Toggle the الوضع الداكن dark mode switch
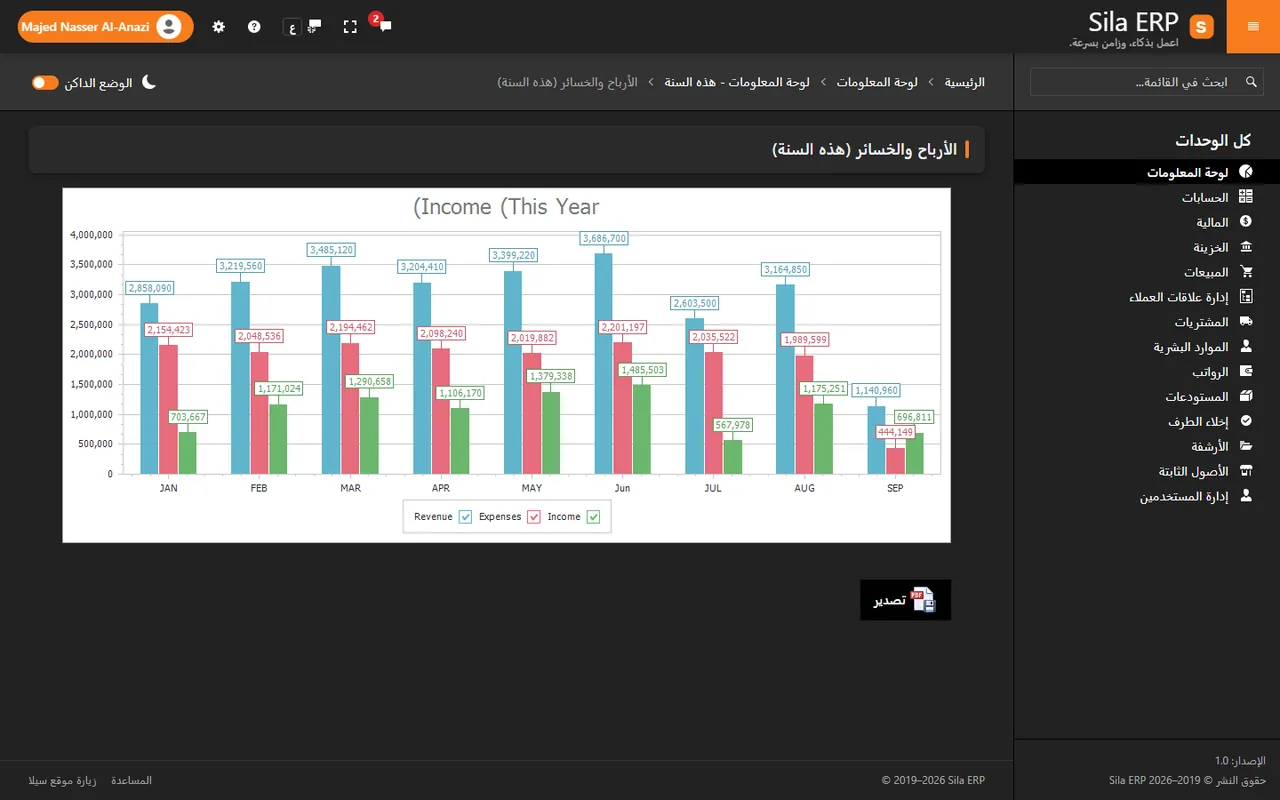The width and height of the screenshot is (1280, 800). coord(45,83)
